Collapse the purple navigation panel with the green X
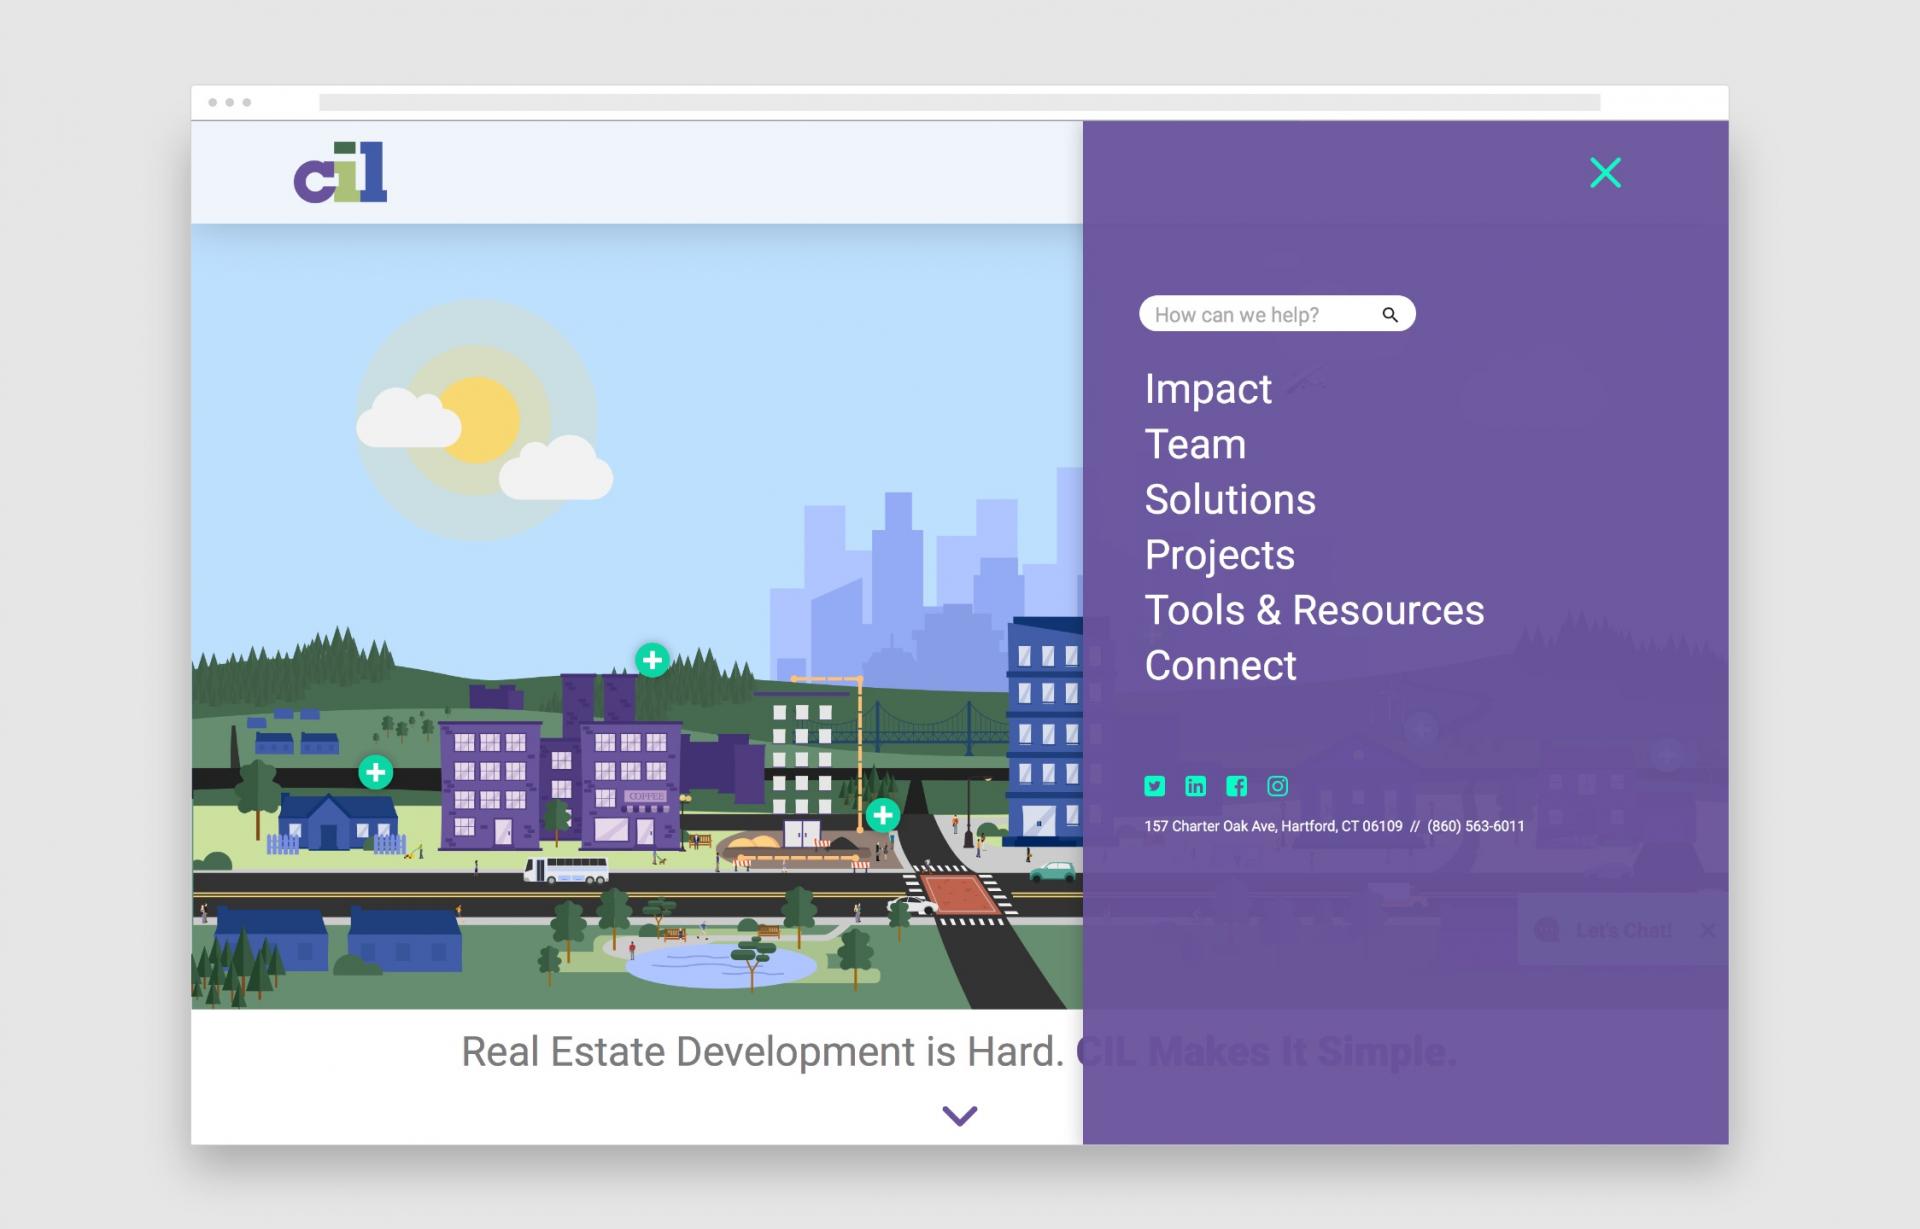Image resolution: width=1920 pixels, height=1229 pixels. pyautogui.click(x=1604, y=172)
